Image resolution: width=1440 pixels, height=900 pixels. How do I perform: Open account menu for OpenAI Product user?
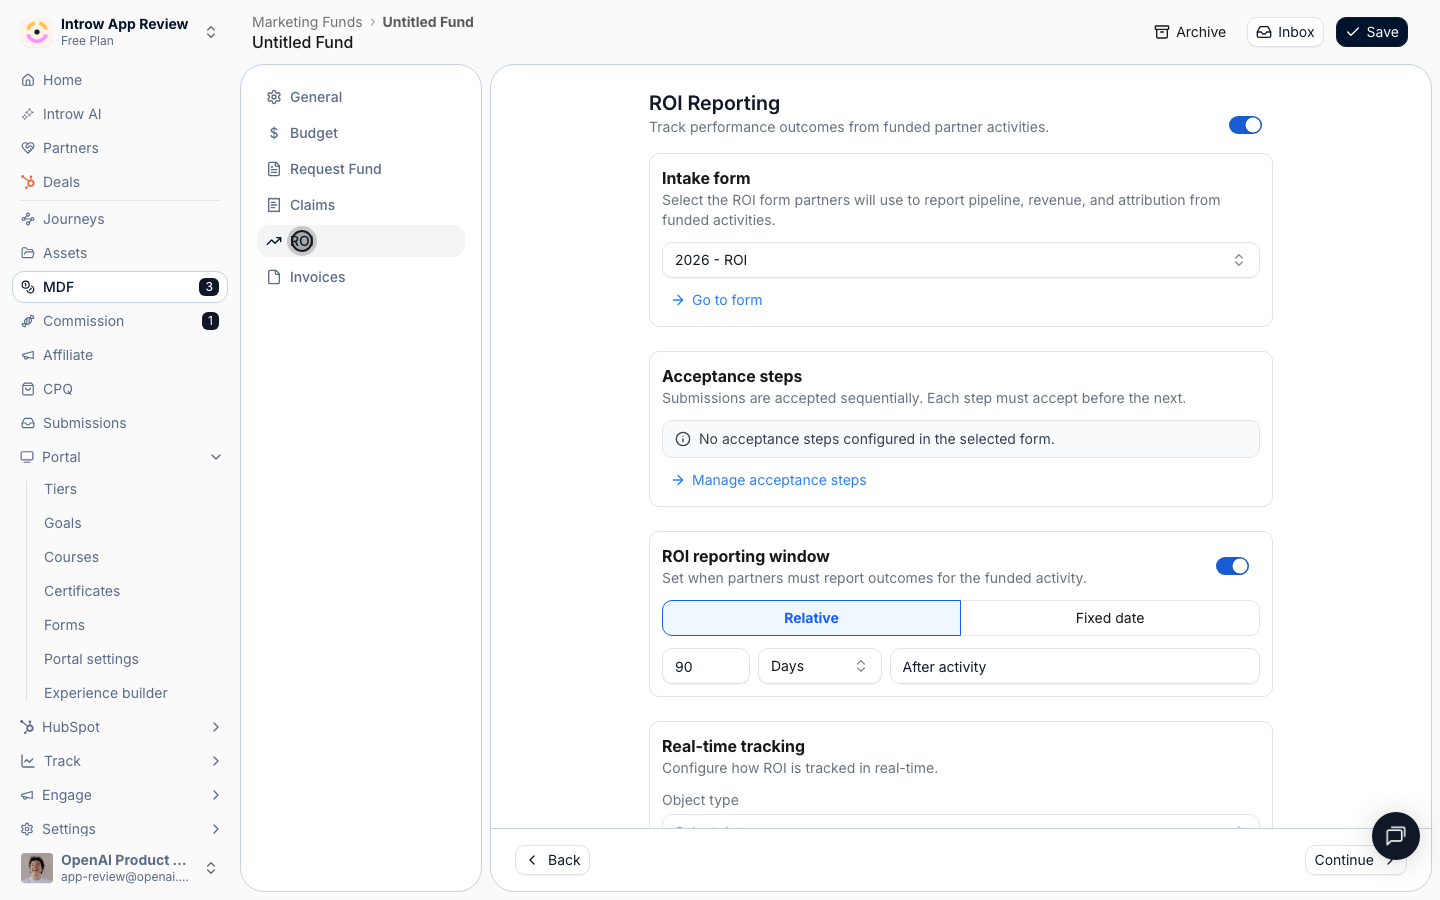(120, 868)
